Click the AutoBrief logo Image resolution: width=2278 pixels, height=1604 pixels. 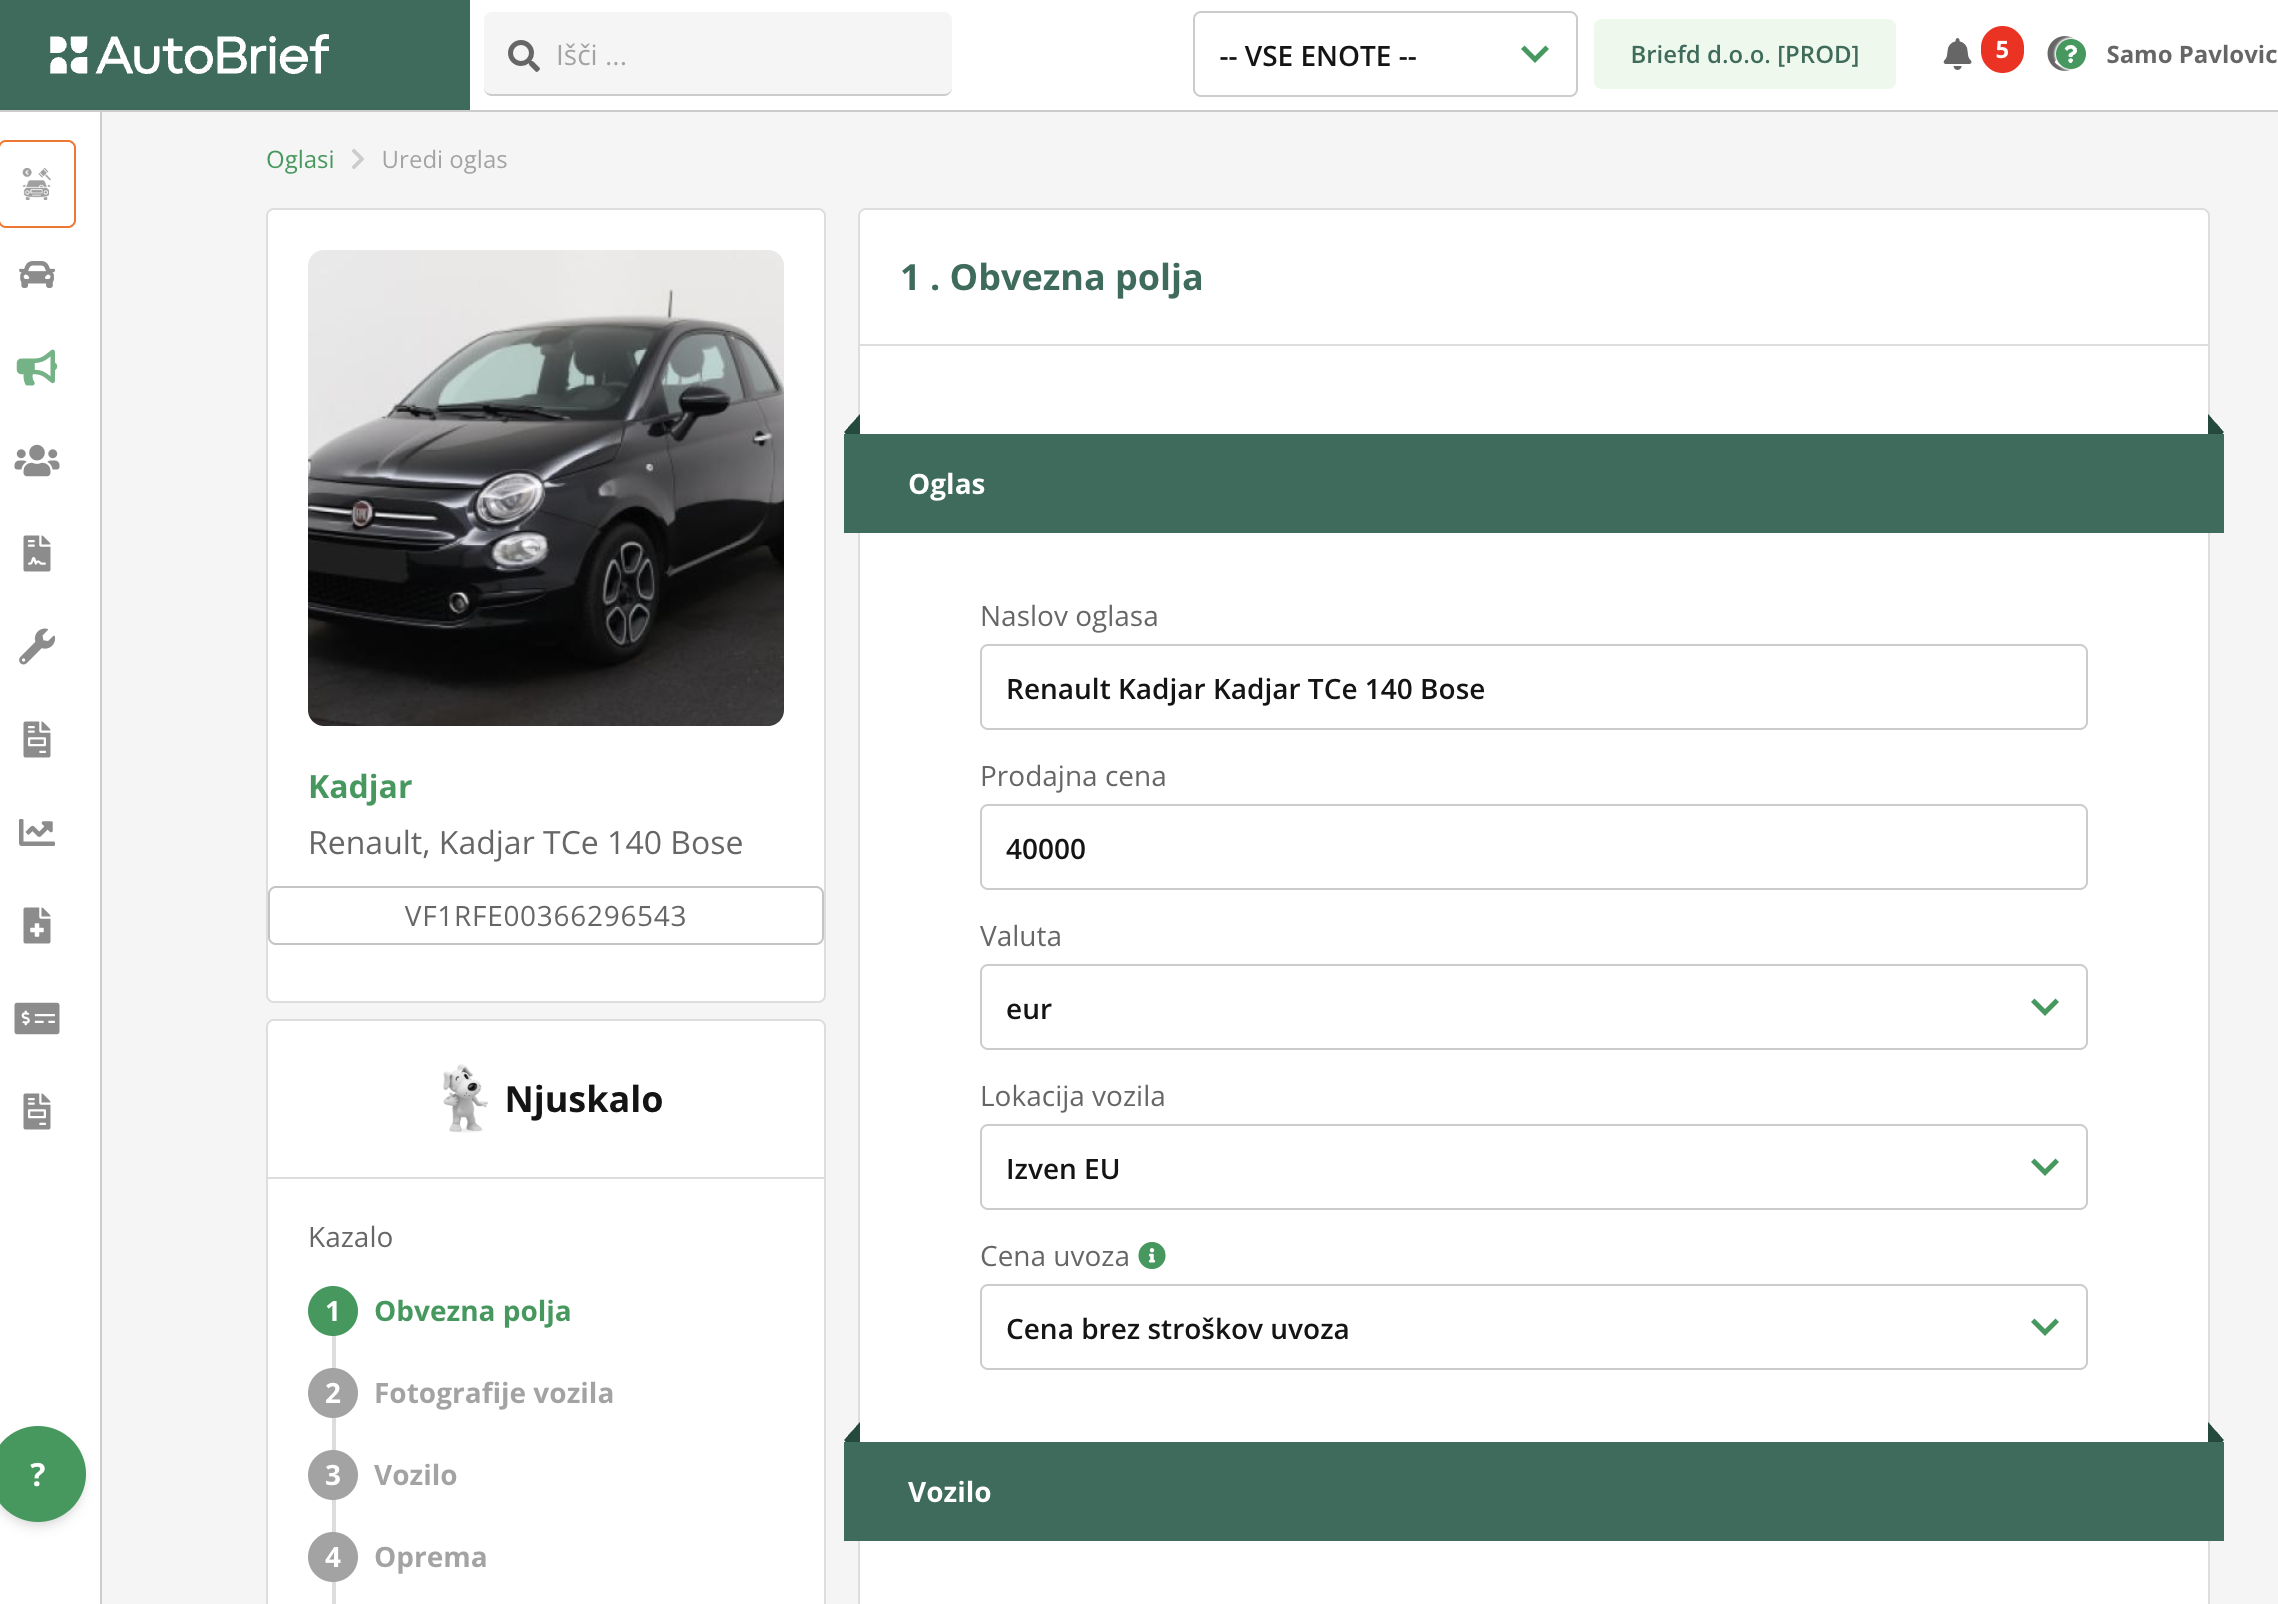pyautogui.click(x=189, y=55)
